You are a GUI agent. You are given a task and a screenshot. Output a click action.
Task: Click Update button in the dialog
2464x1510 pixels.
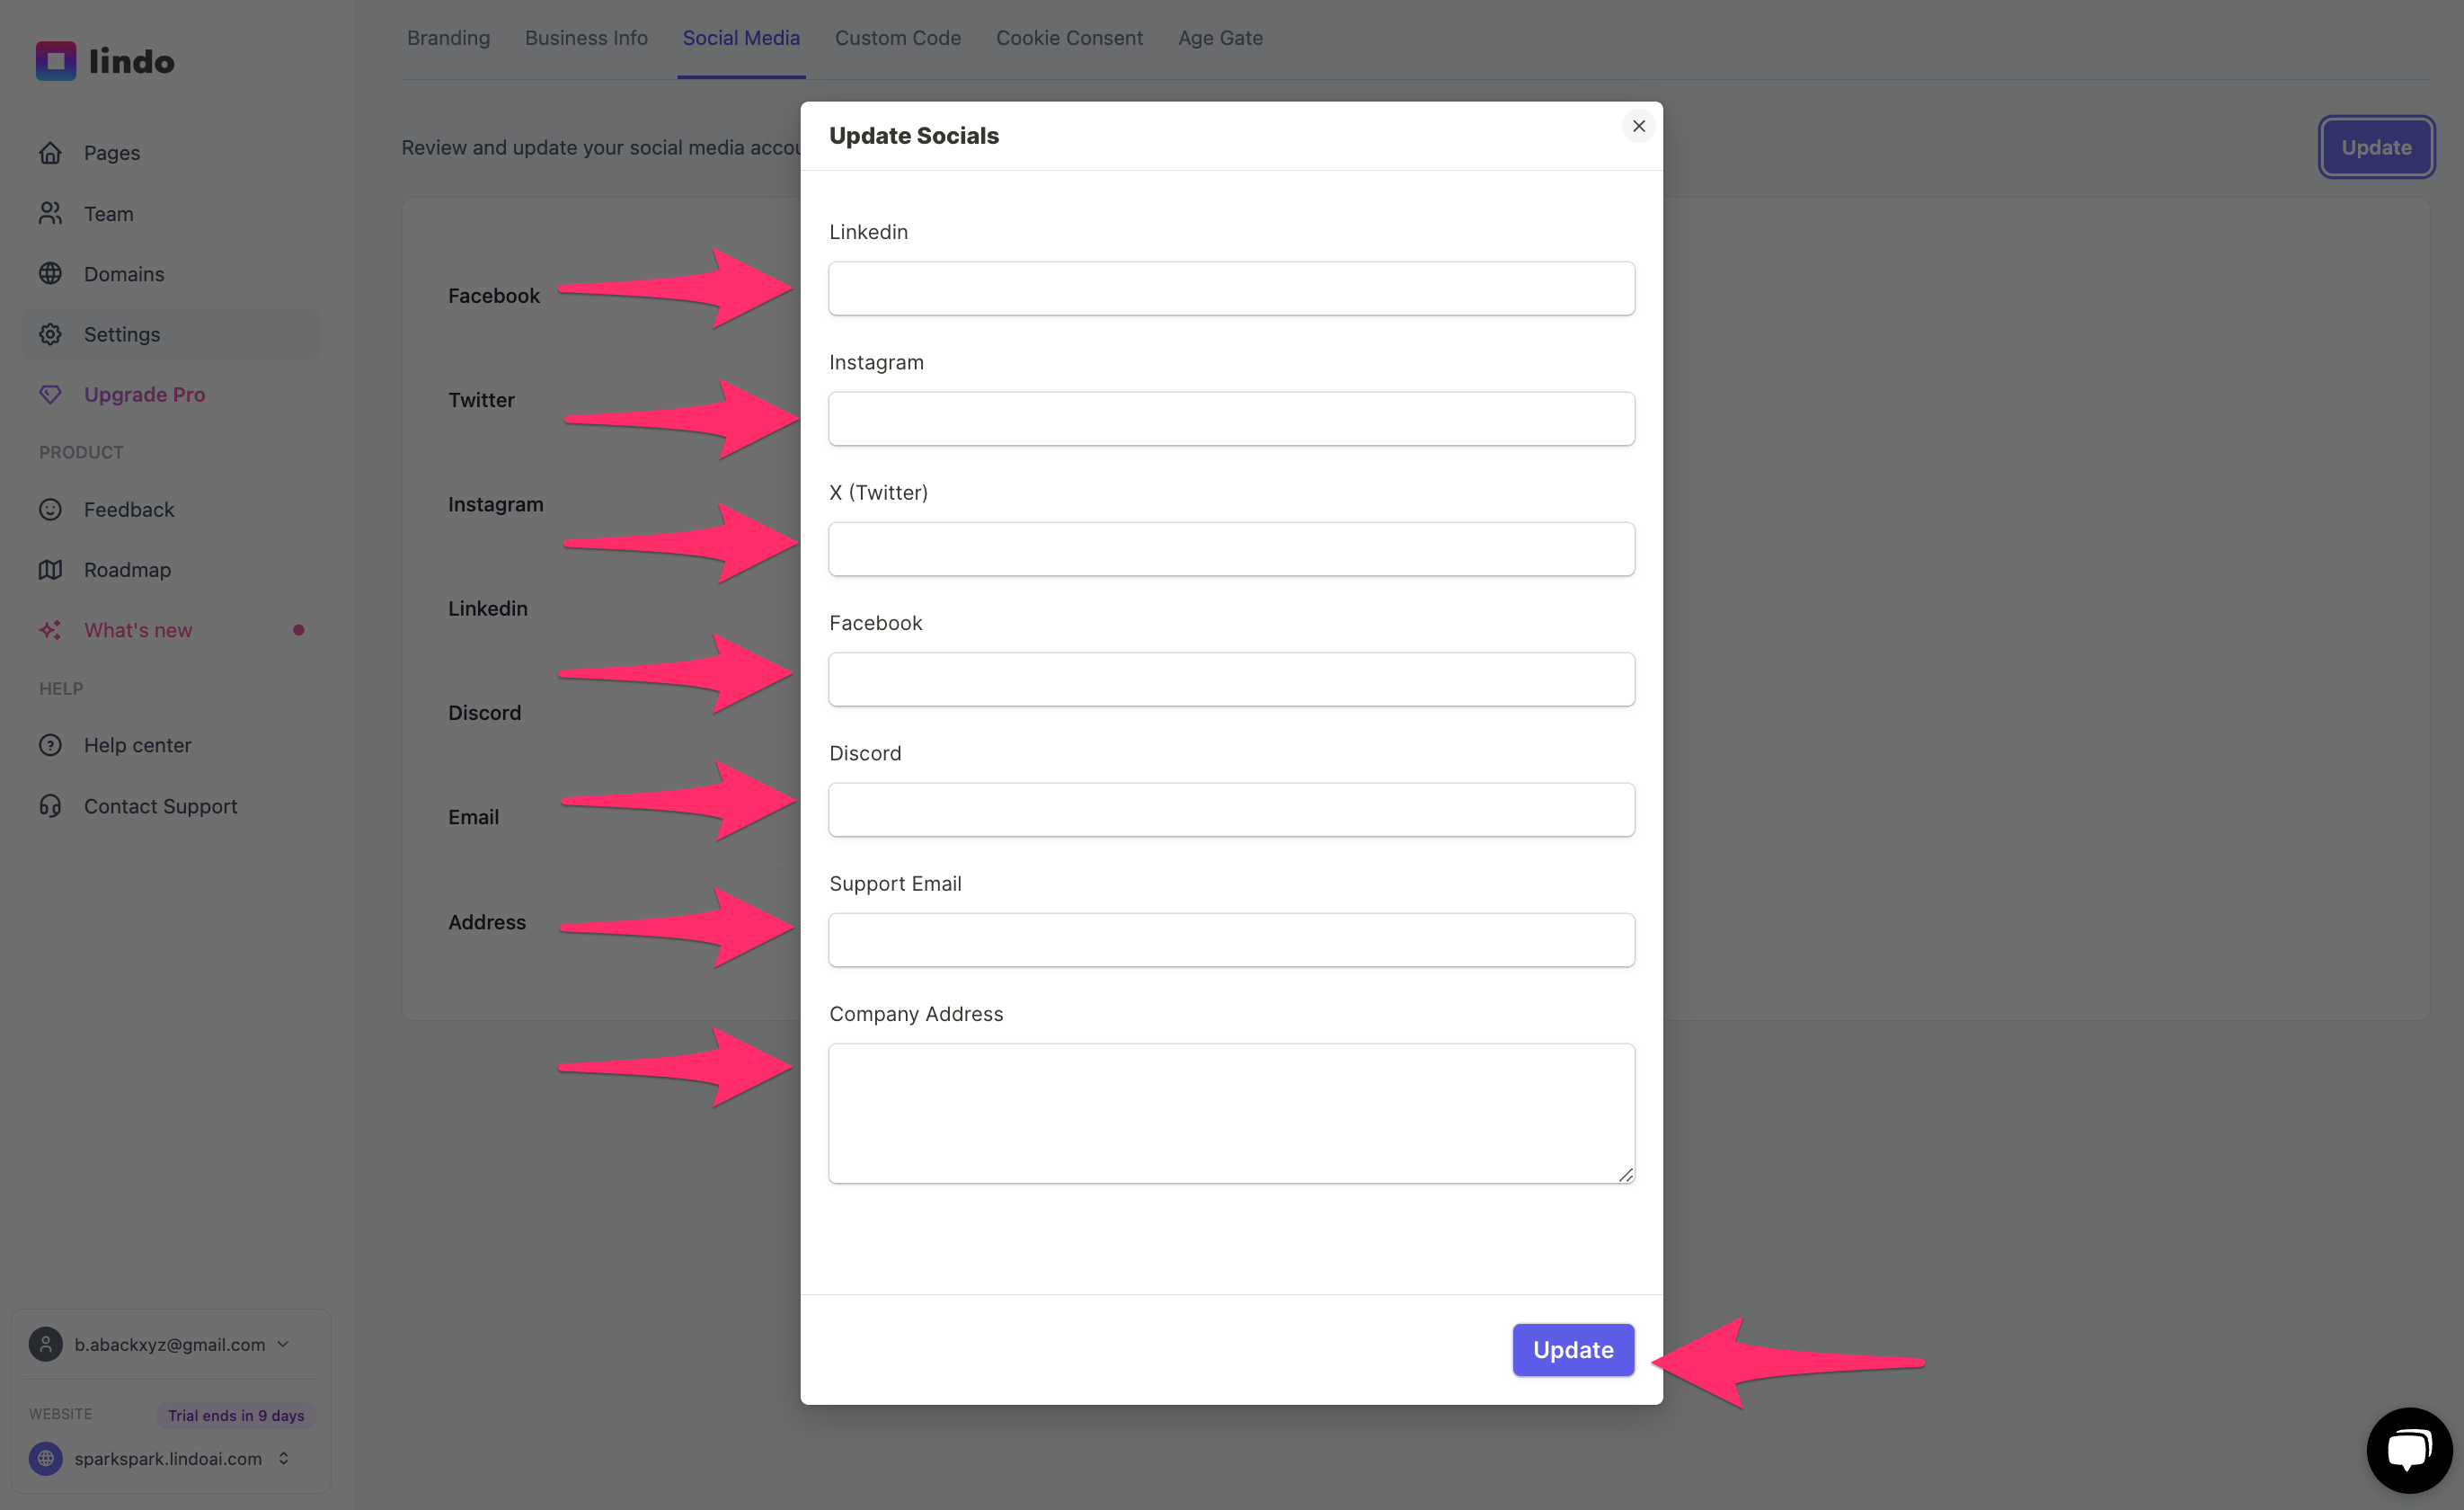point(1573,1349)
